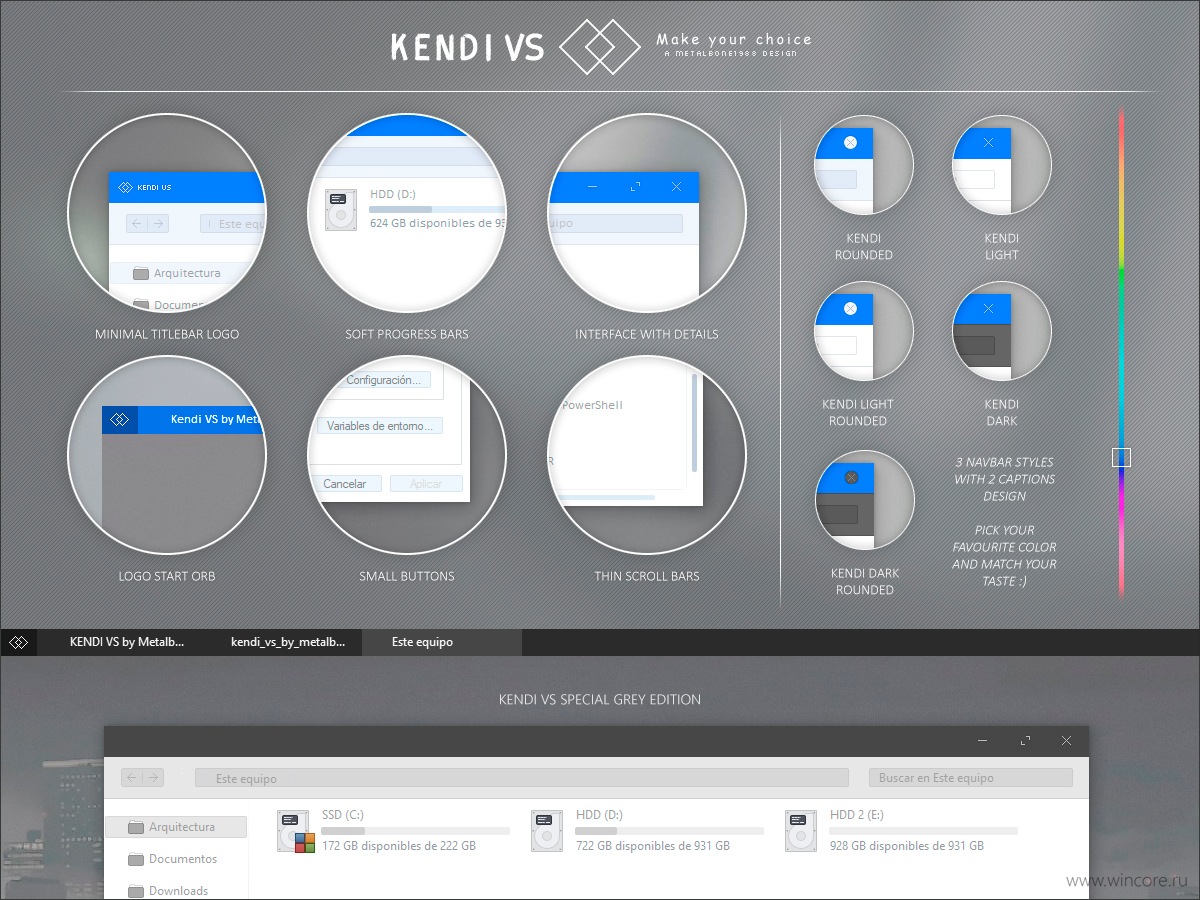Click the Kendi VS logo in Minimal Titlebar preview
Image resolution: width=1200 pixels, height=900 pixels.
coord(144,187)
